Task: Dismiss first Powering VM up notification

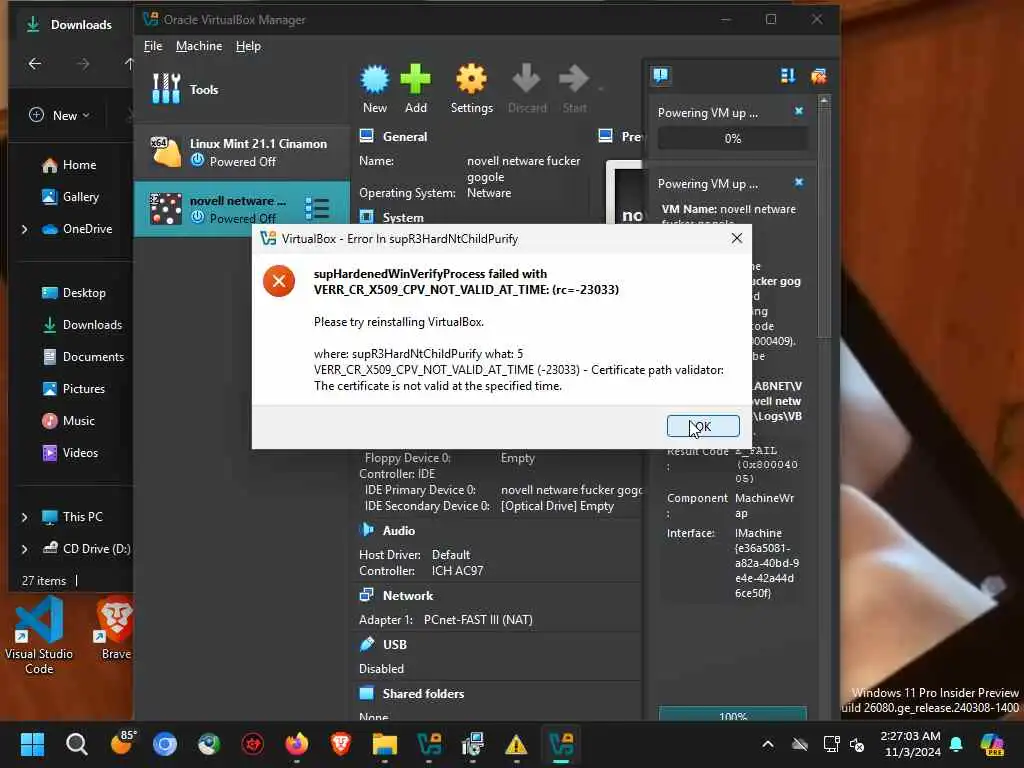Action: point(799,111)
